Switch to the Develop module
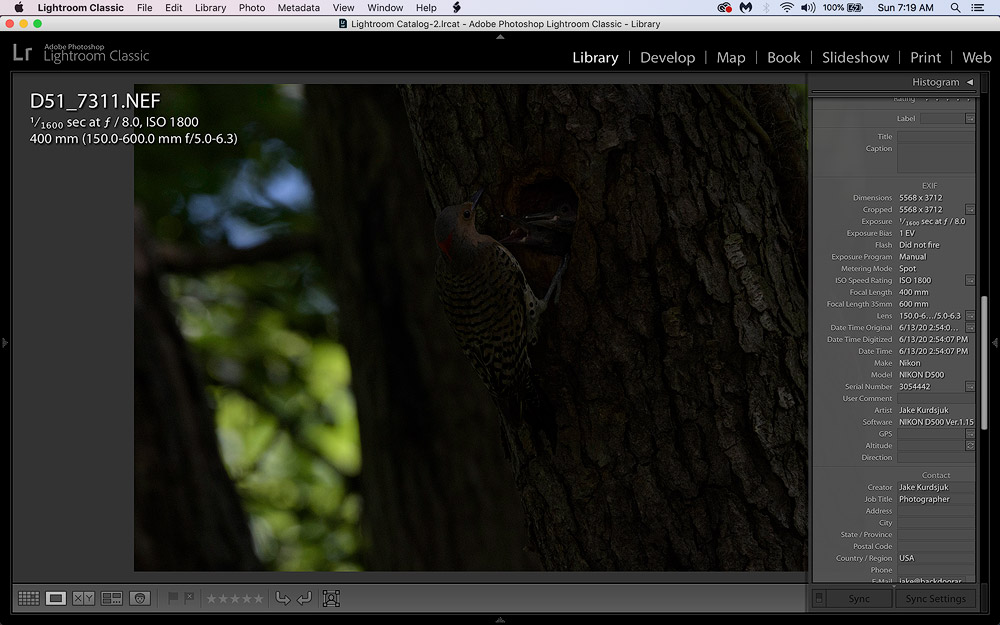Viewport: 1000px width, 625px height. click(x=667, y=58)
